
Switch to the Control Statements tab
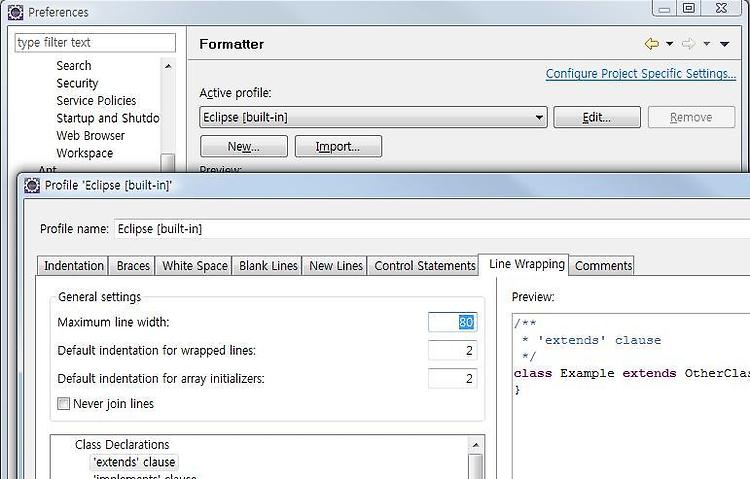424,266
